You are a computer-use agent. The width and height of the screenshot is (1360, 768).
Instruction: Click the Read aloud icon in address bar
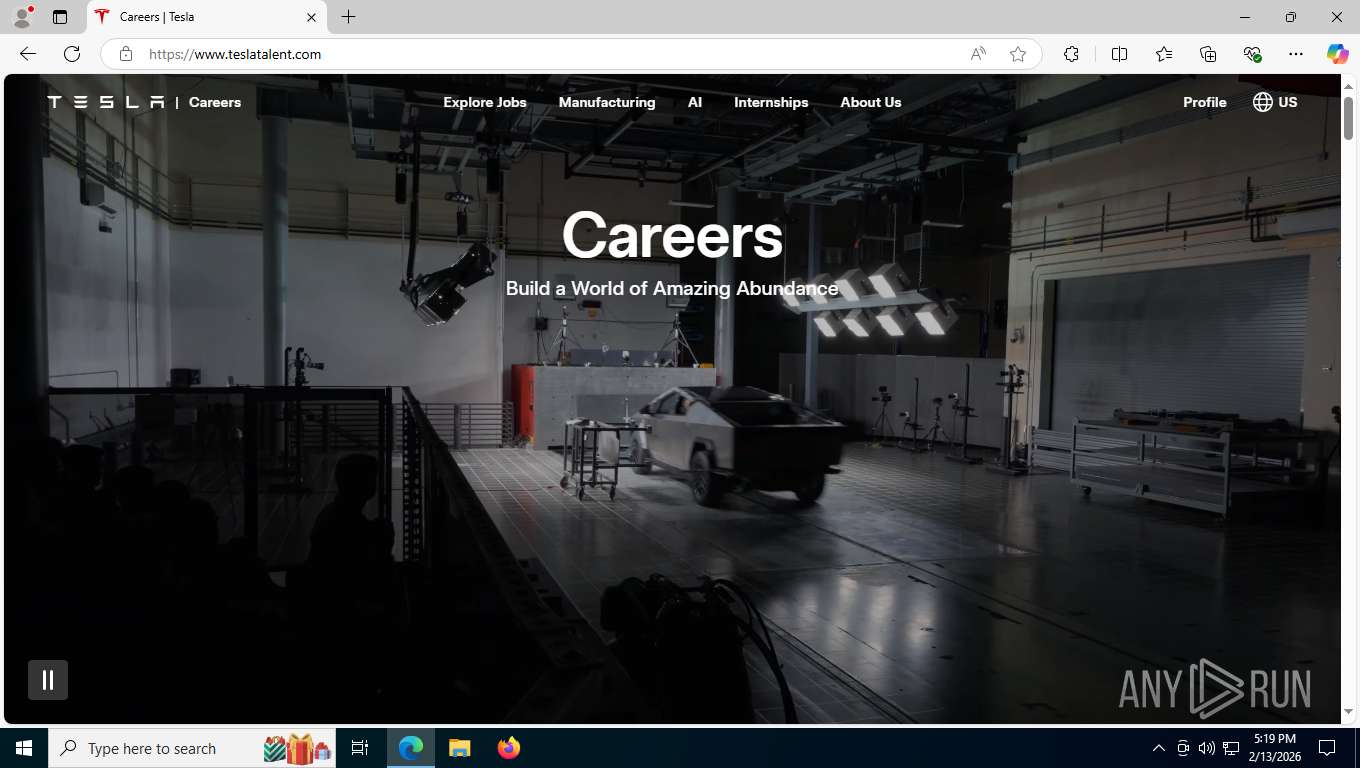click(978, 54)
